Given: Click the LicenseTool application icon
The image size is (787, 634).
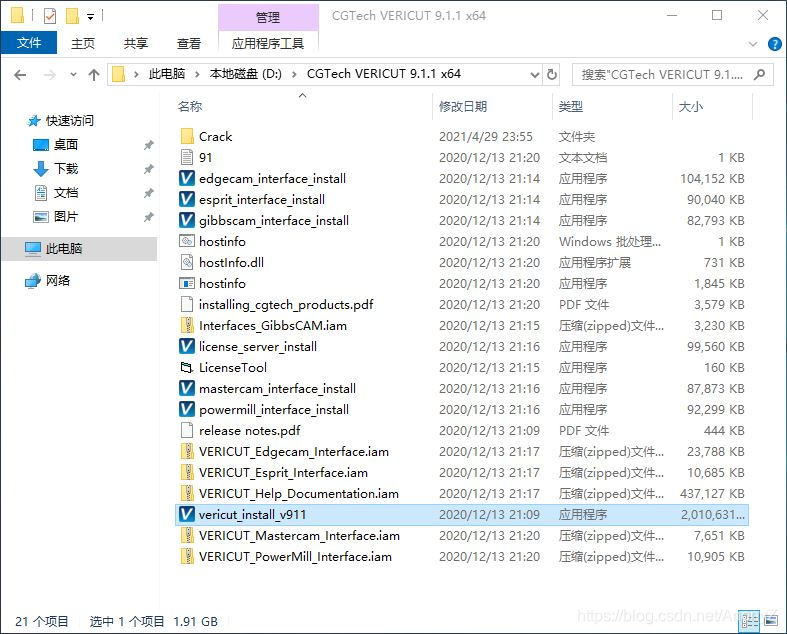Looking at the screenshot, I should point(187,368).
